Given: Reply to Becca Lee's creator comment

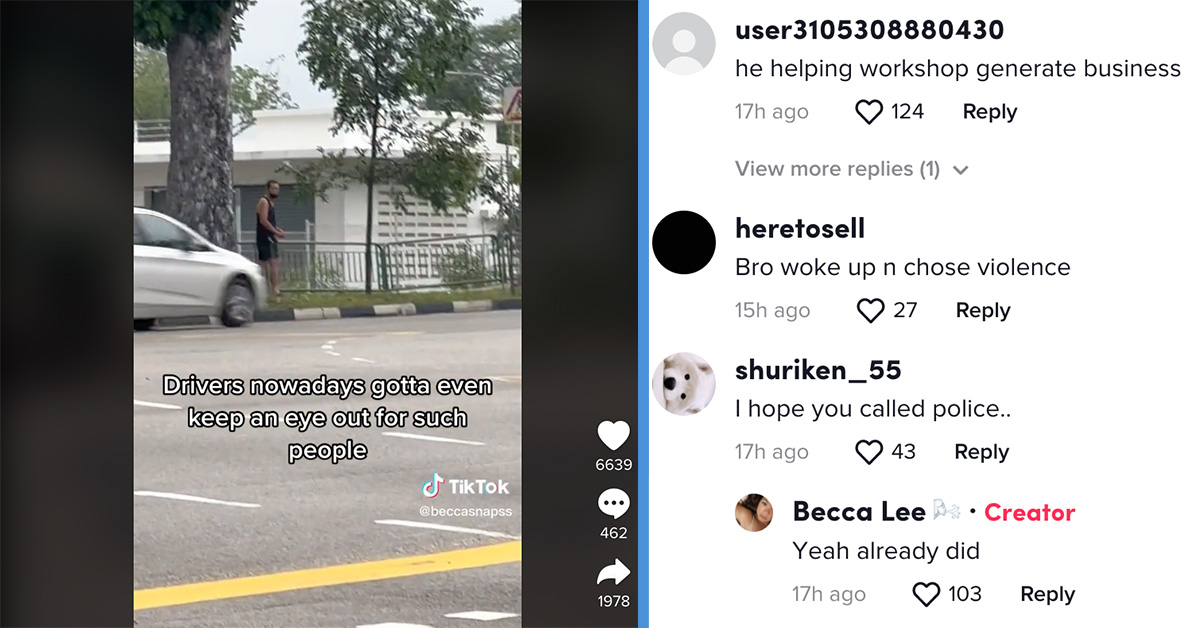Looking at the screenshot, I should (1047, 595).
